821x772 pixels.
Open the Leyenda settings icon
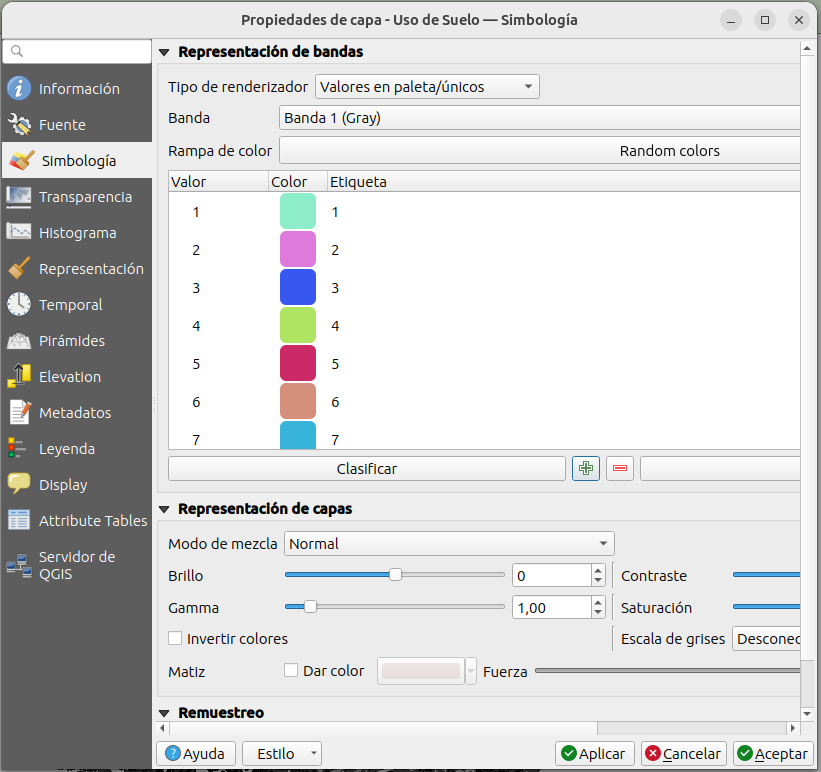19,448
